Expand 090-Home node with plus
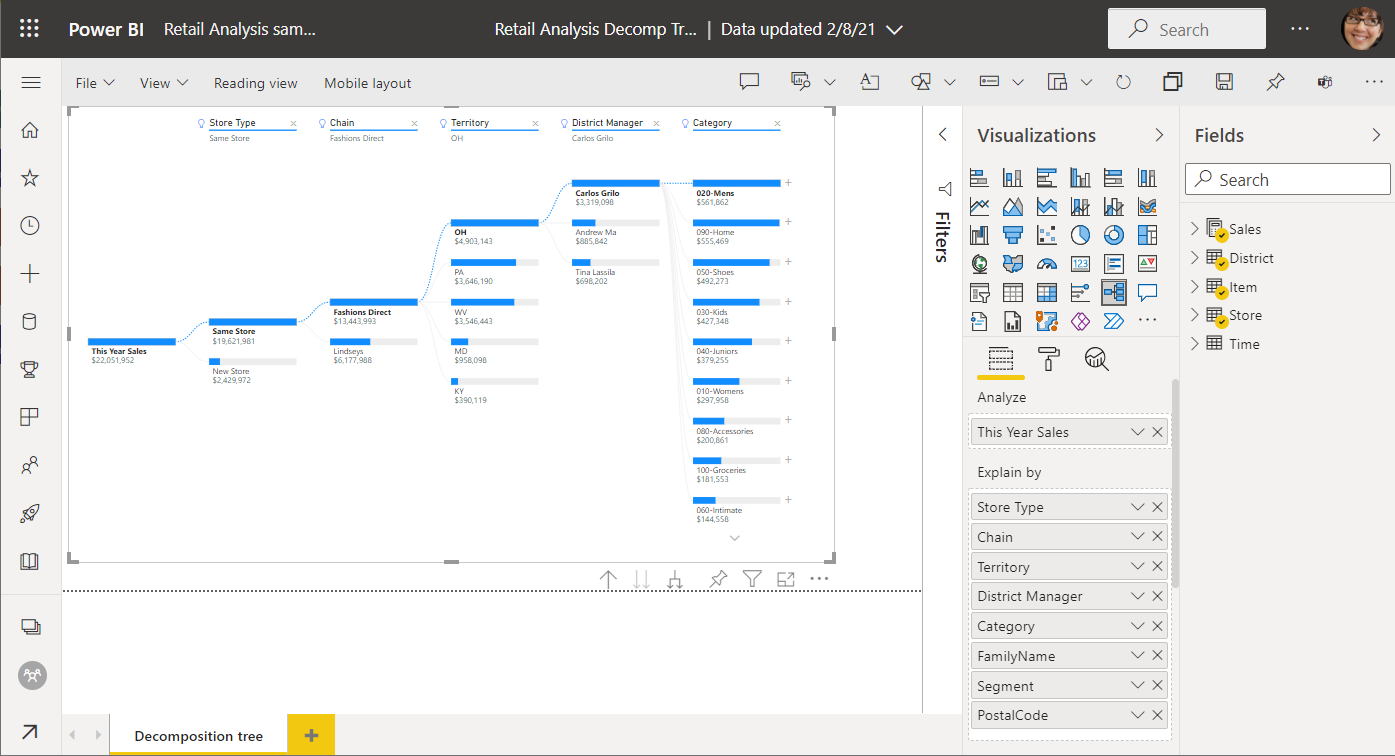The height and width of the screenshot is (756, 1395). pos(788,222)
